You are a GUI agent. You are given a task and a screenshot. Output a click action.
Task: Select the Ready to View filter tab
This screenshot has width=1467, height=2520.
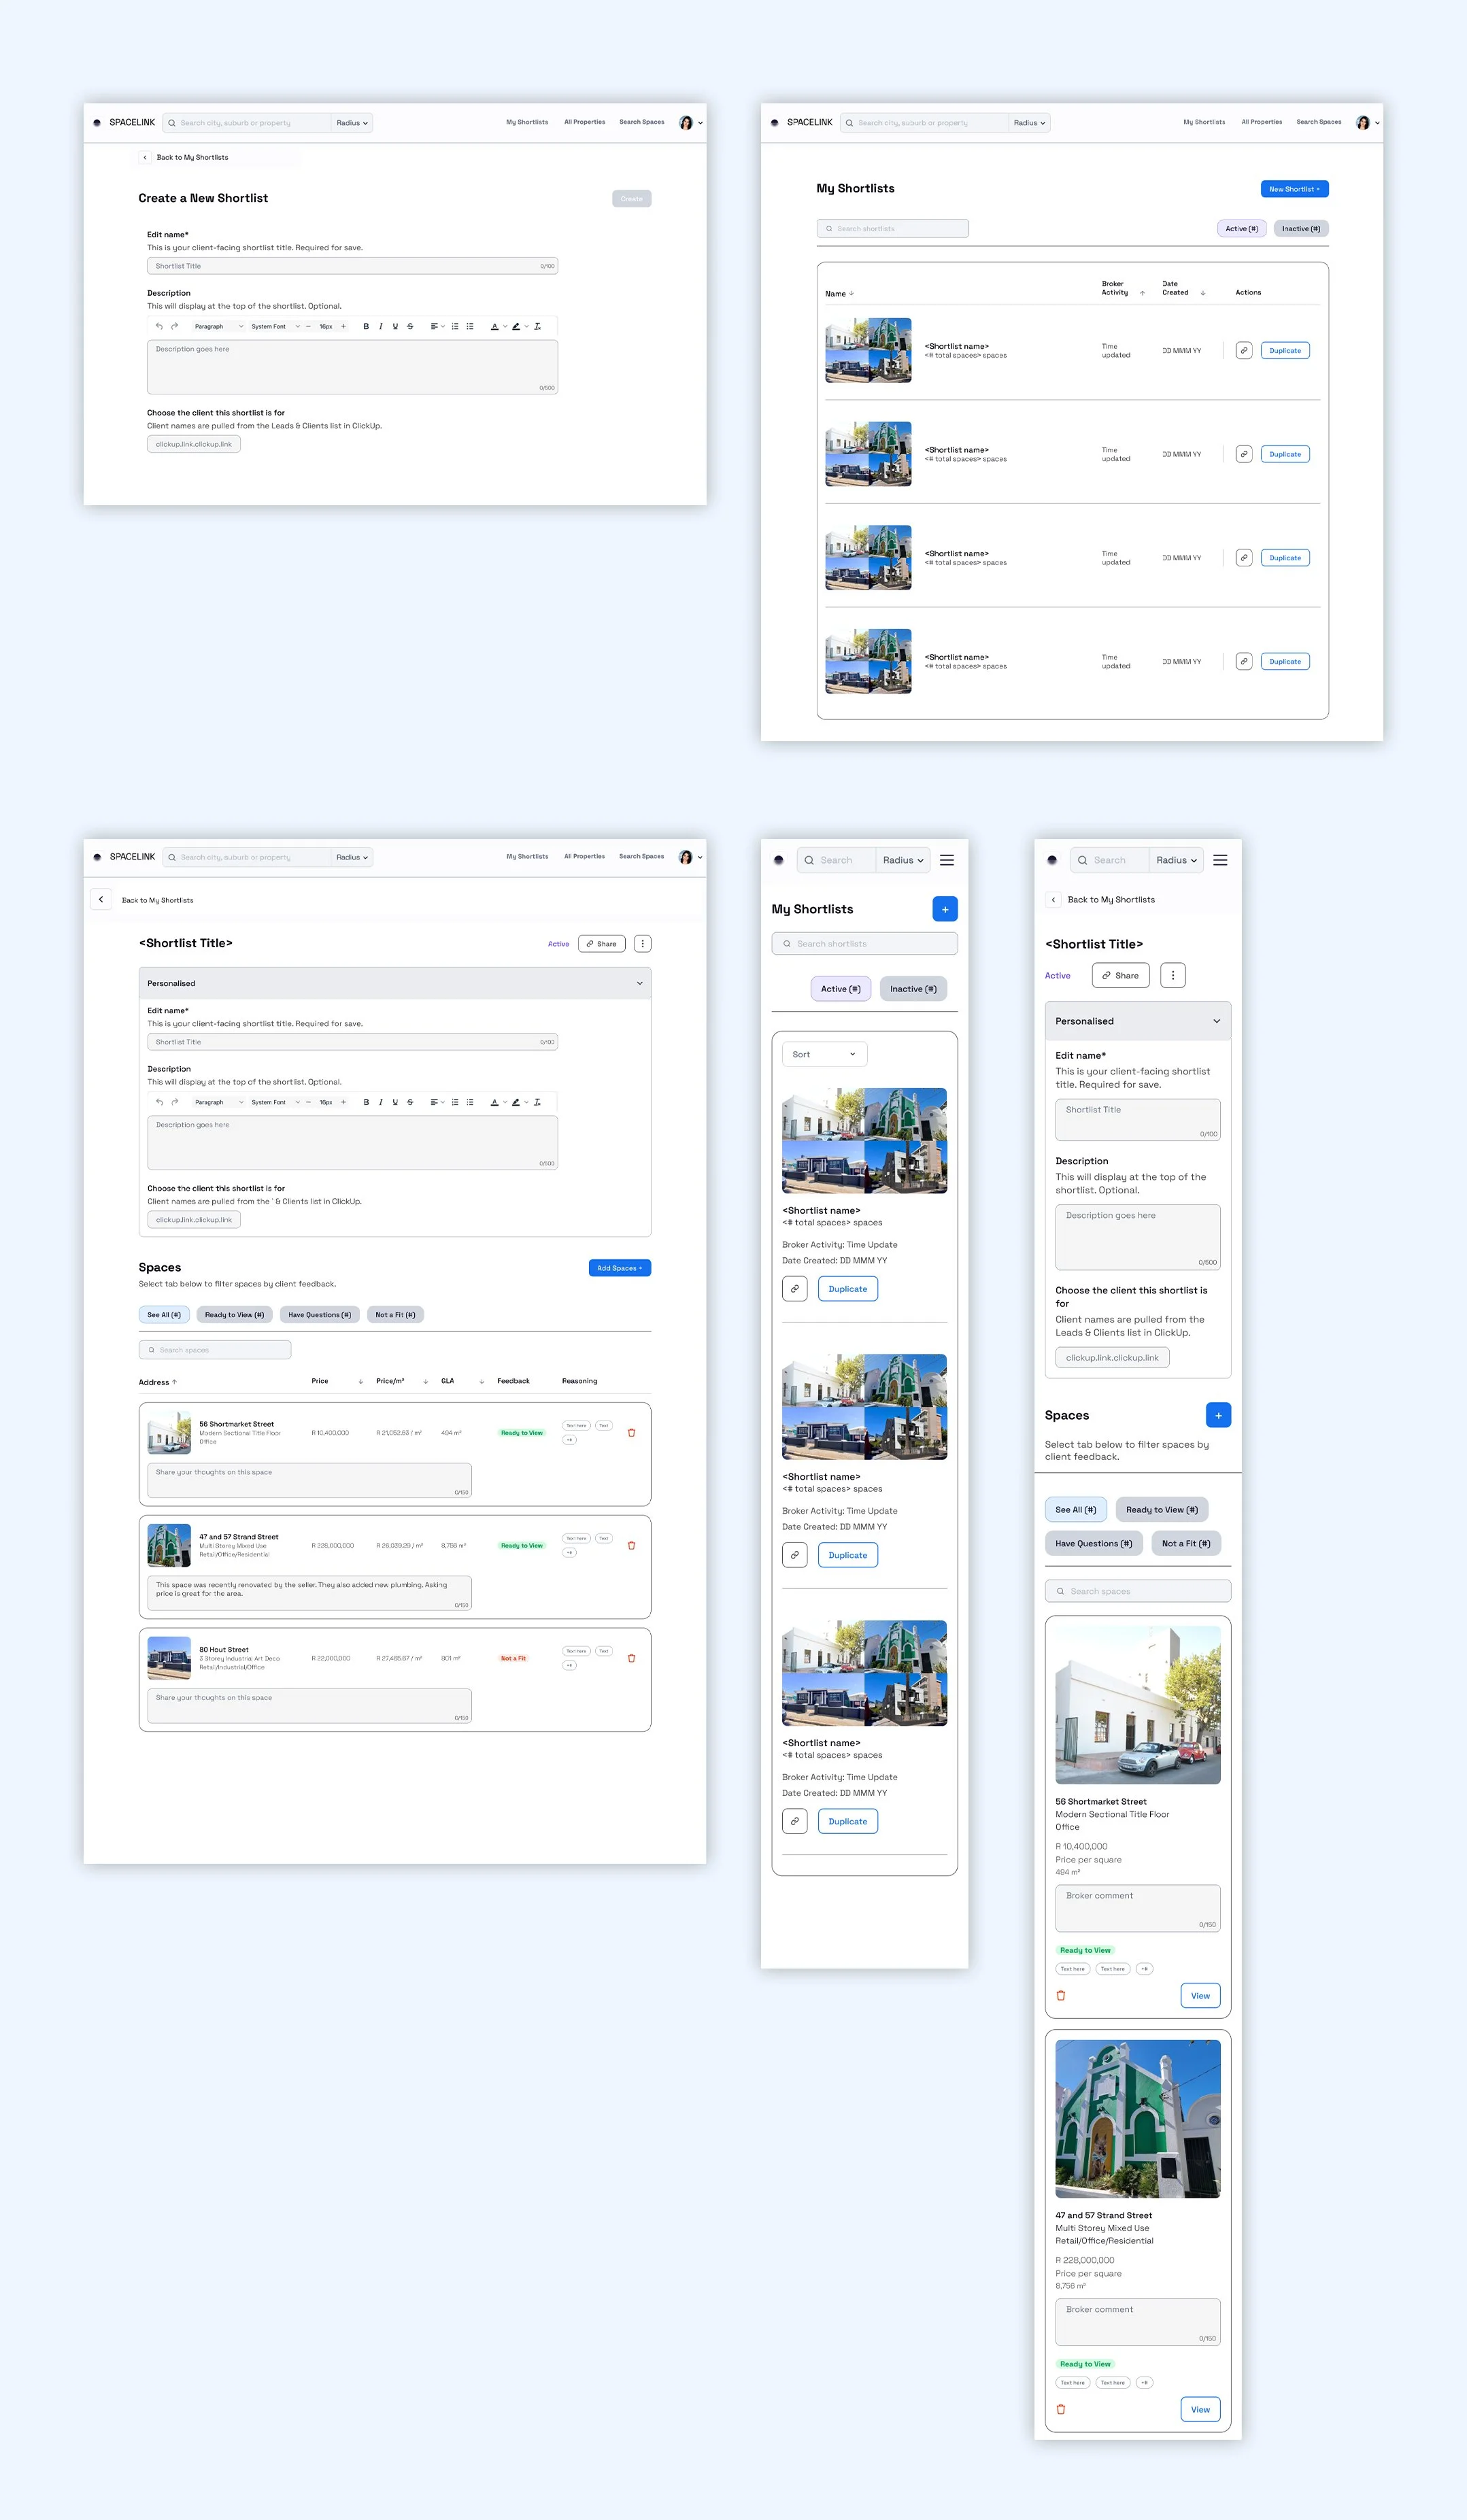pos(234,1314)
